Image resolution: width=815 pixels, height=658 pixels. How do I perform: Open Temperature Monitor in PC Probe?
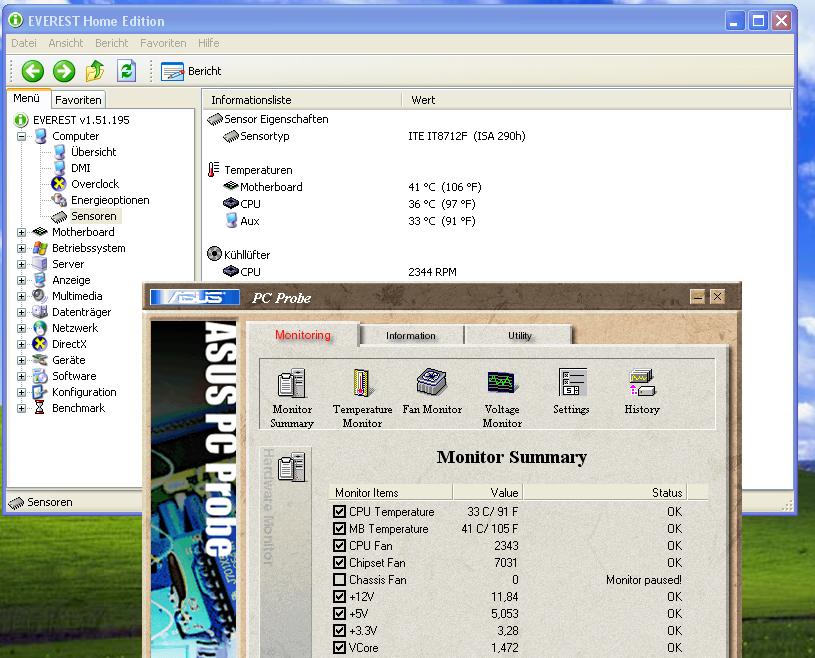pos(362,398)
